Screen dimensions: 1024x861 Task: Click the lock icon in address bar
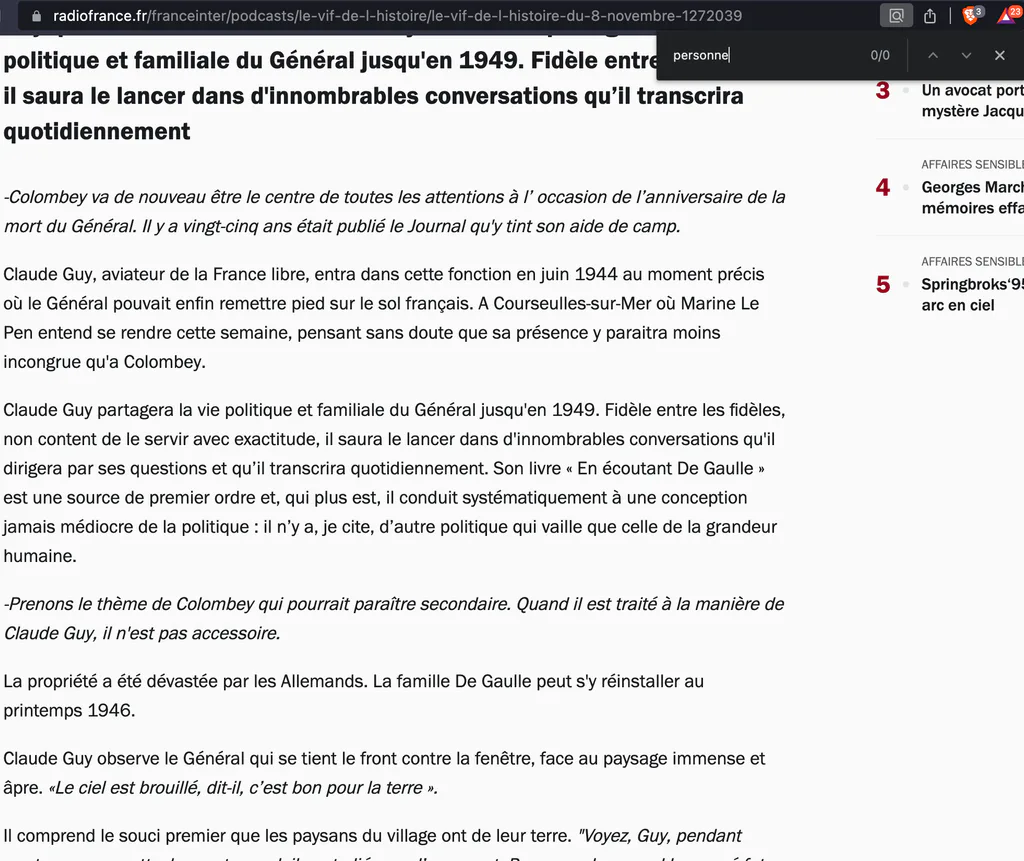(x=37, y=16)
